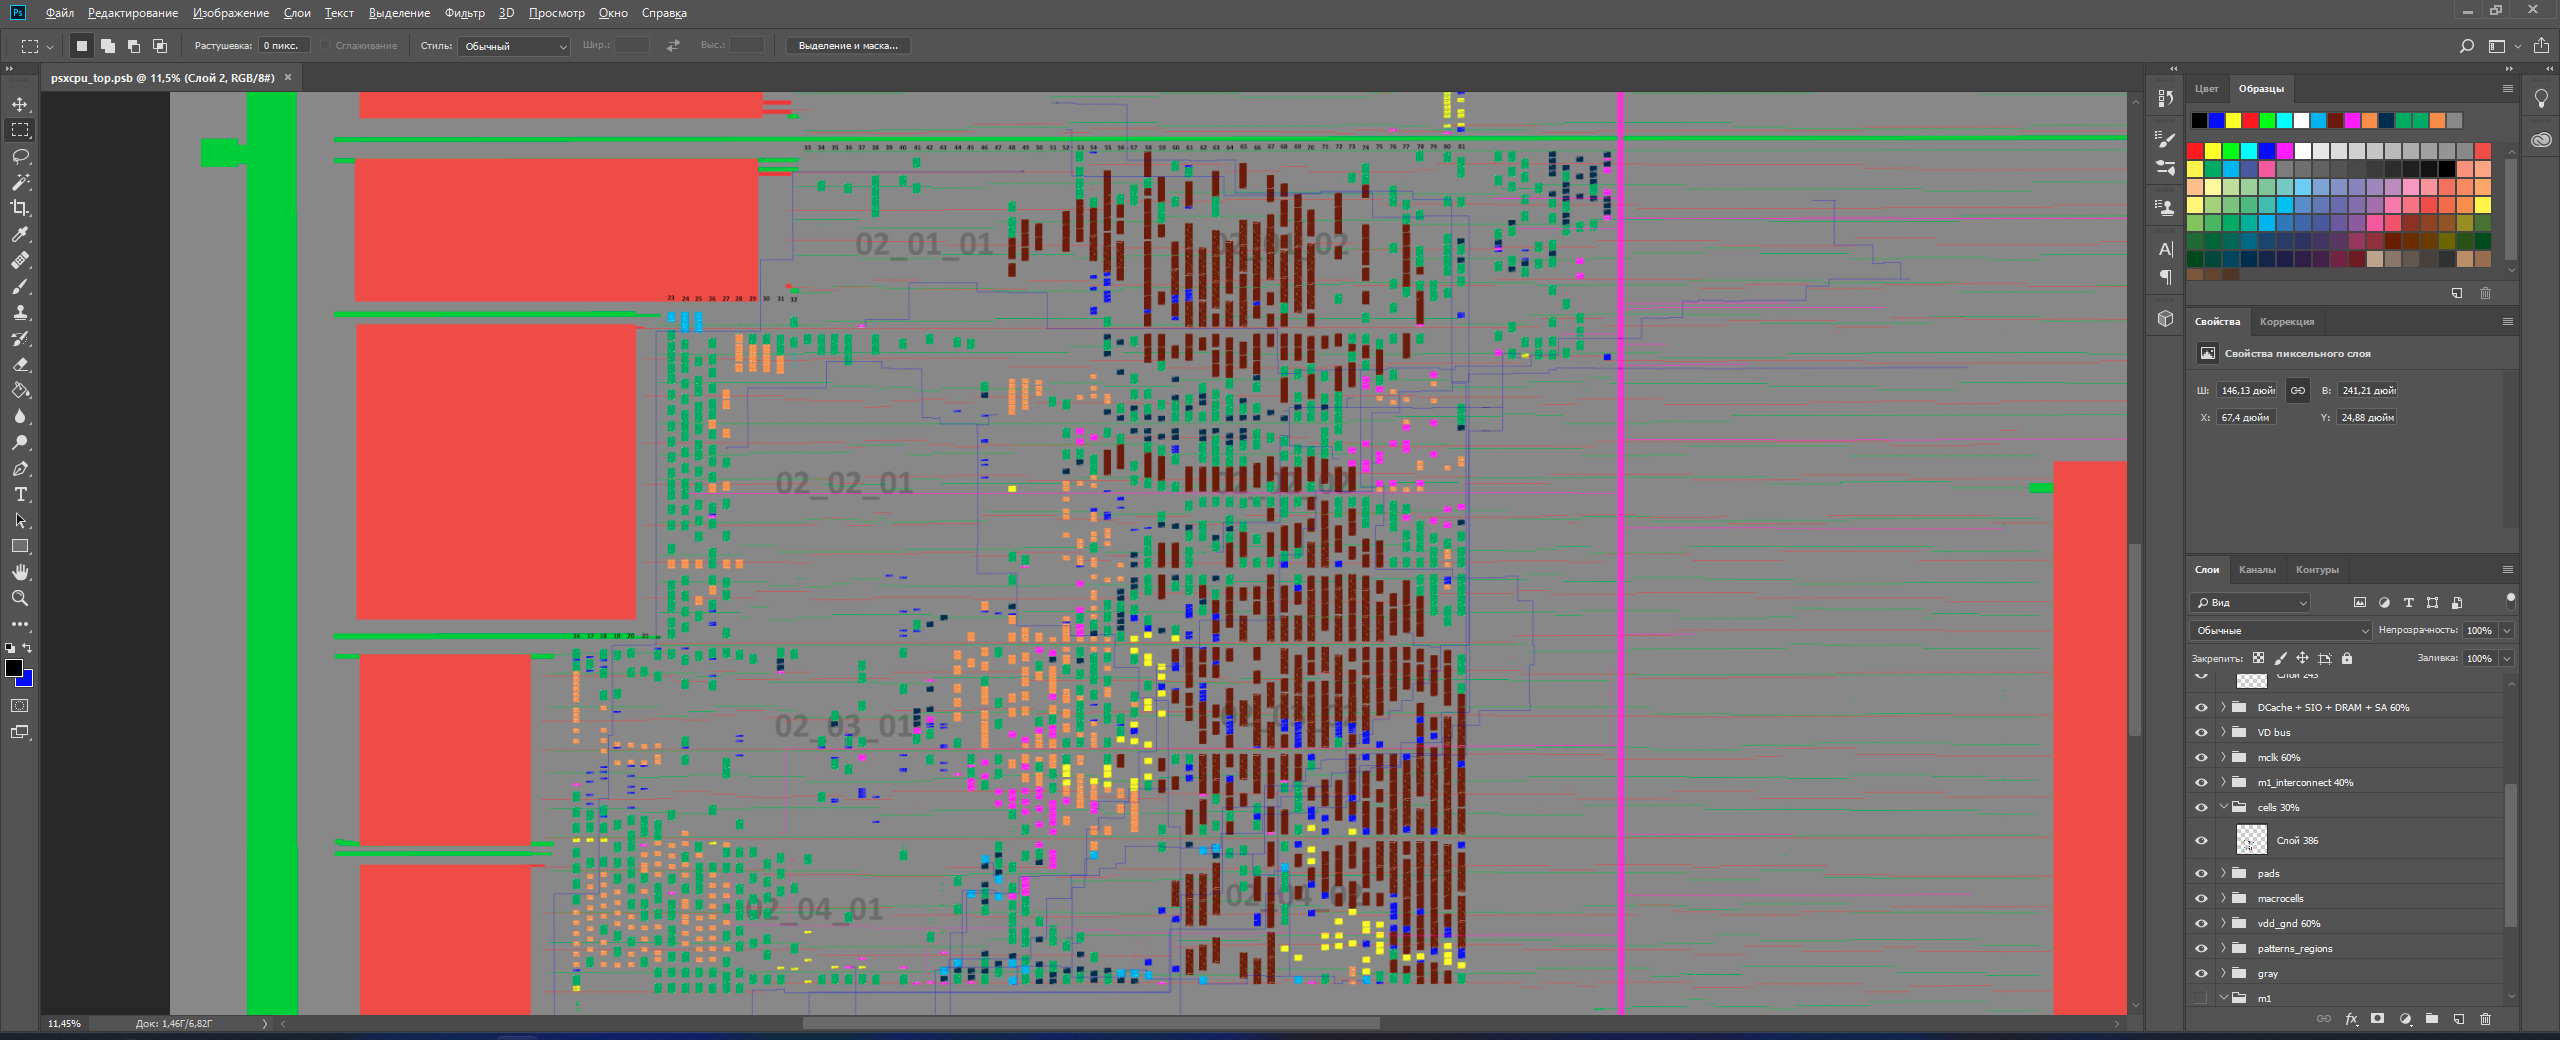Add a layer mask via panel icon

click(x=2377, y=1019)
